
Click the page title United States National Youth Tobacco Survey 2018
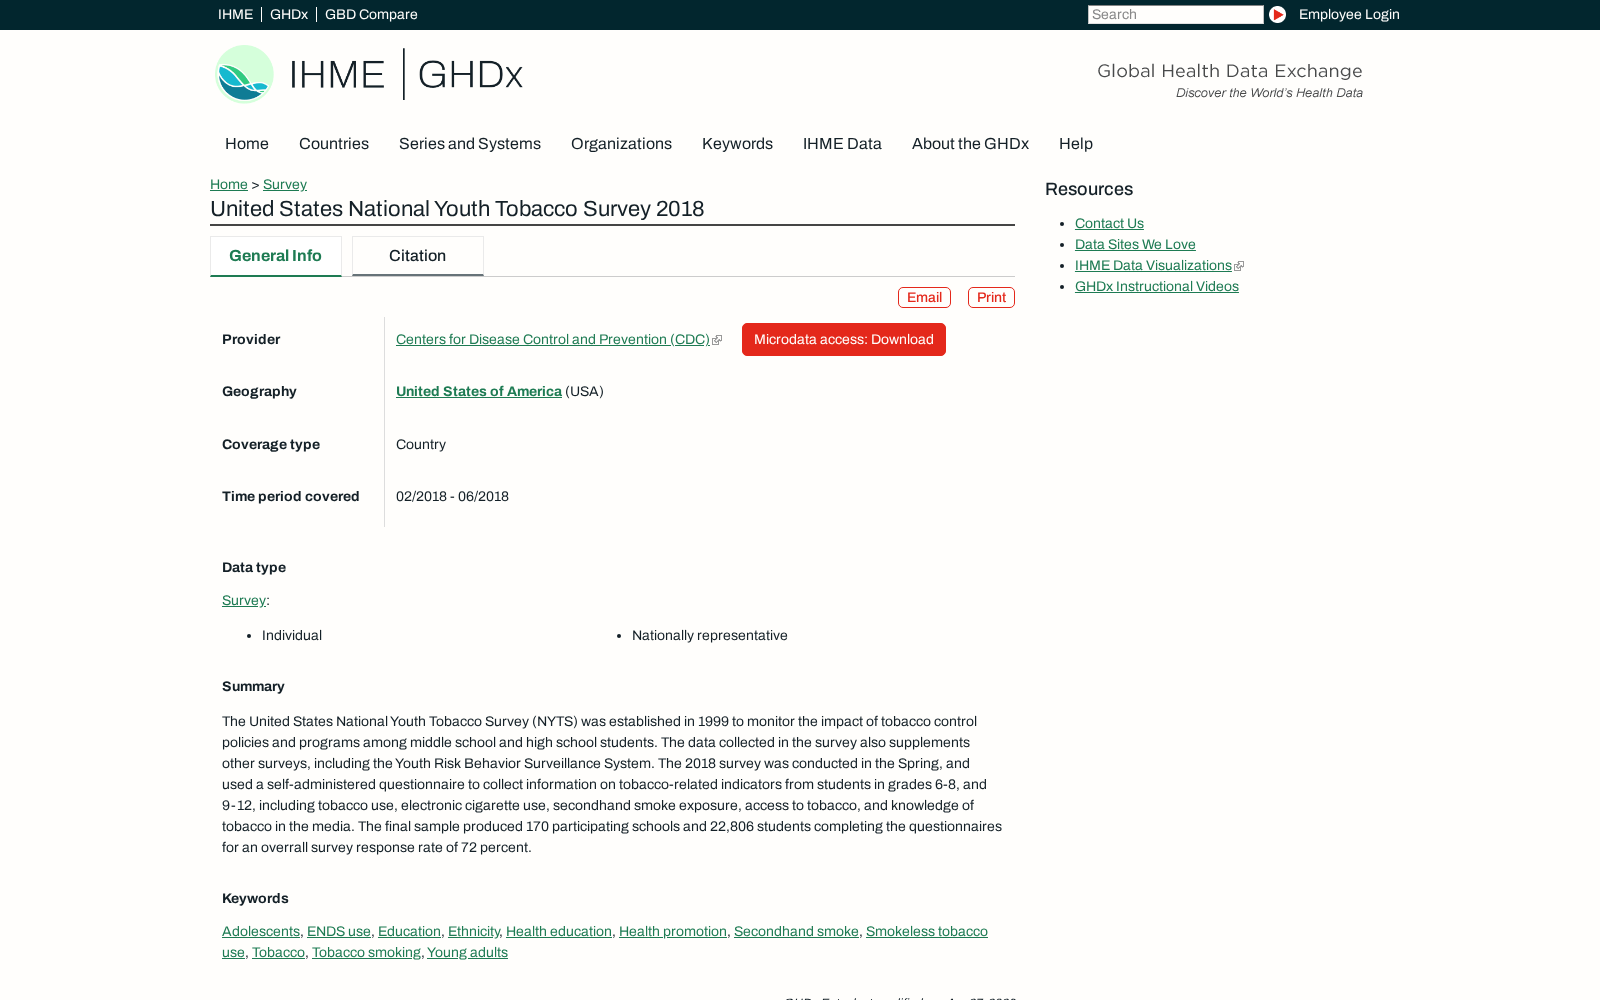point(457,209)
